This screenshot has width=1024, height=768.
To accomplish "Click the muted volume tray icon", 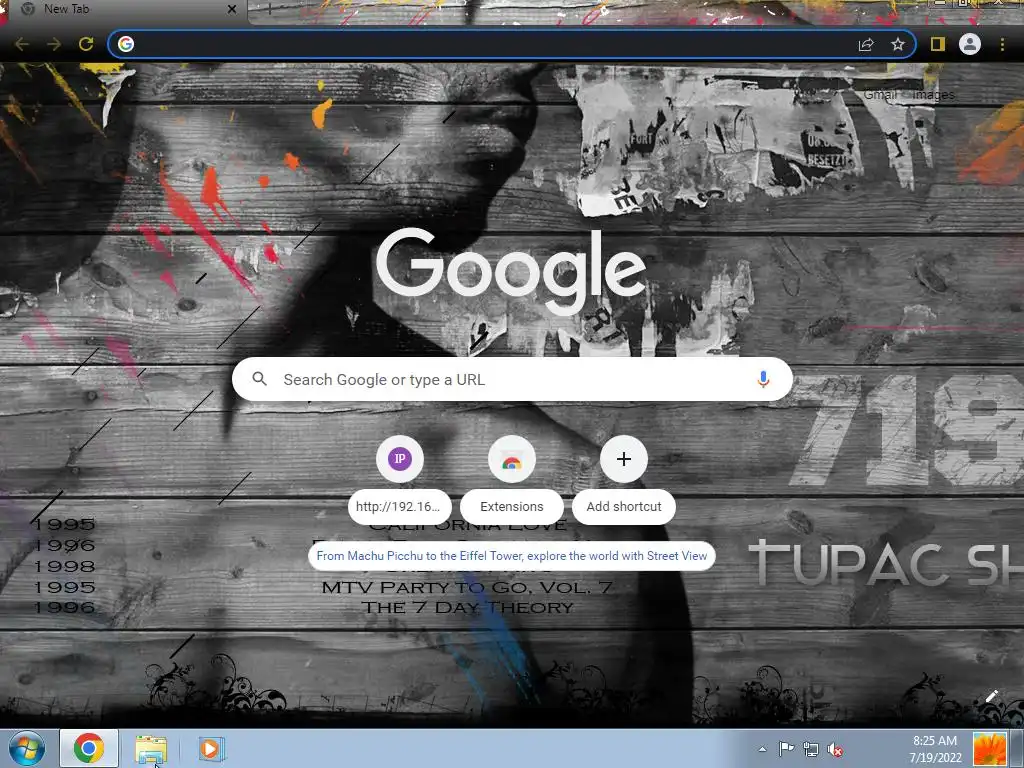I will coord(835,749).
